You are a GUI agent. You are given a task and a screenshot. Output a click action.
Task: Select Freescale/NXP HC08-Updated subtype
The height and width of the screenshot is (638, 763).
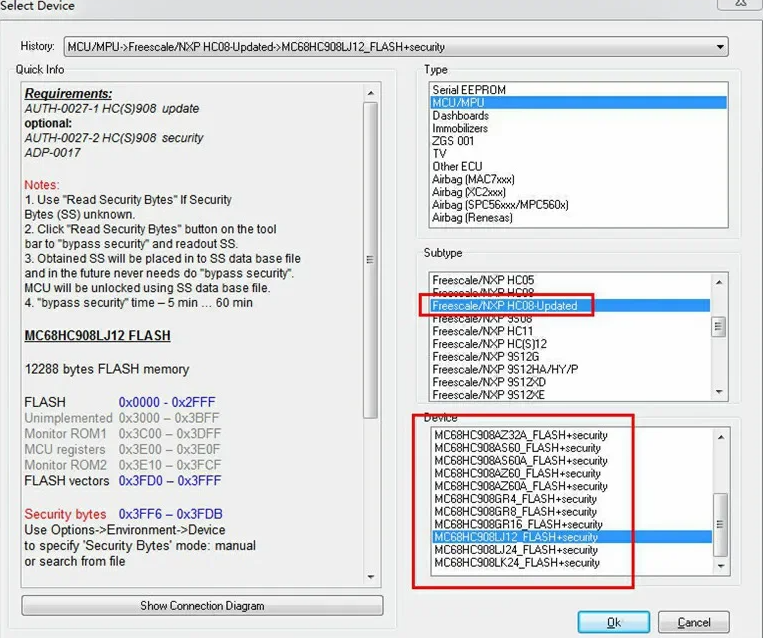click(x=504, y=306)
